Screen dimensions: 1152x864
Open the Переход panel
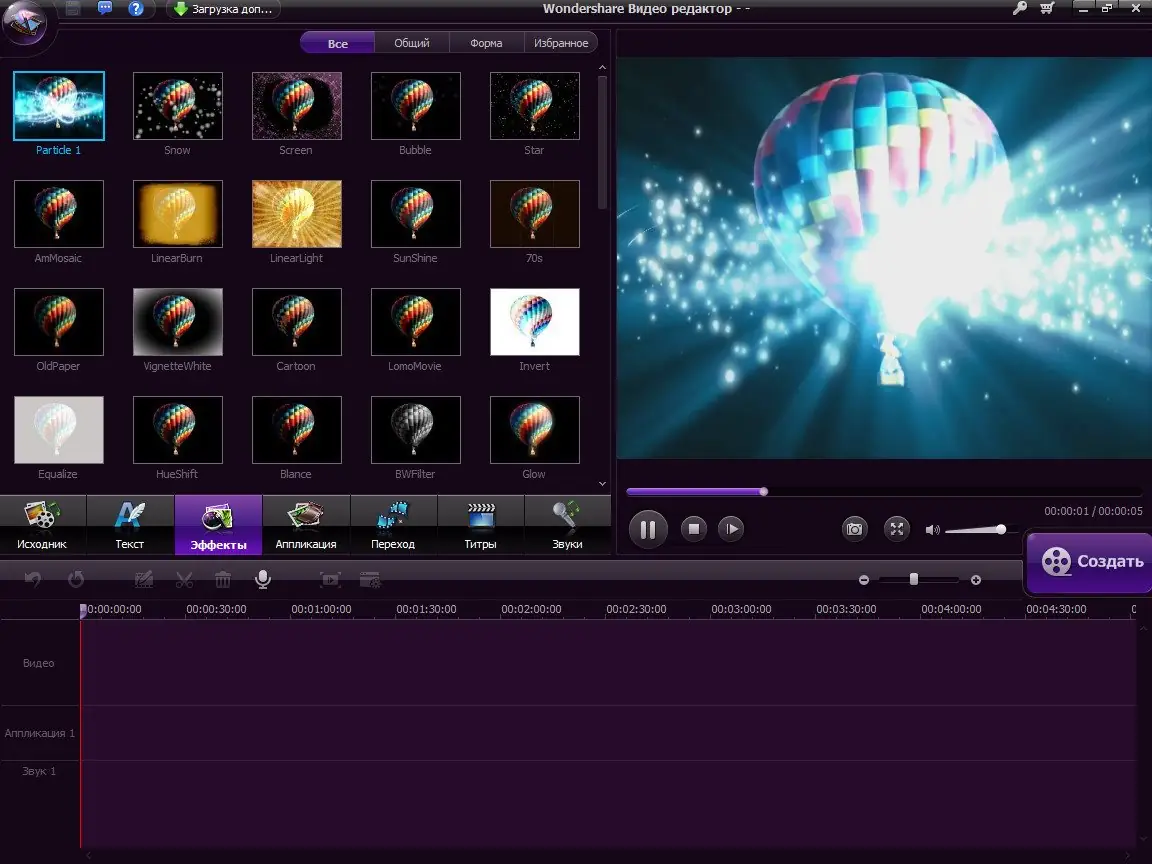pos(393,525)
